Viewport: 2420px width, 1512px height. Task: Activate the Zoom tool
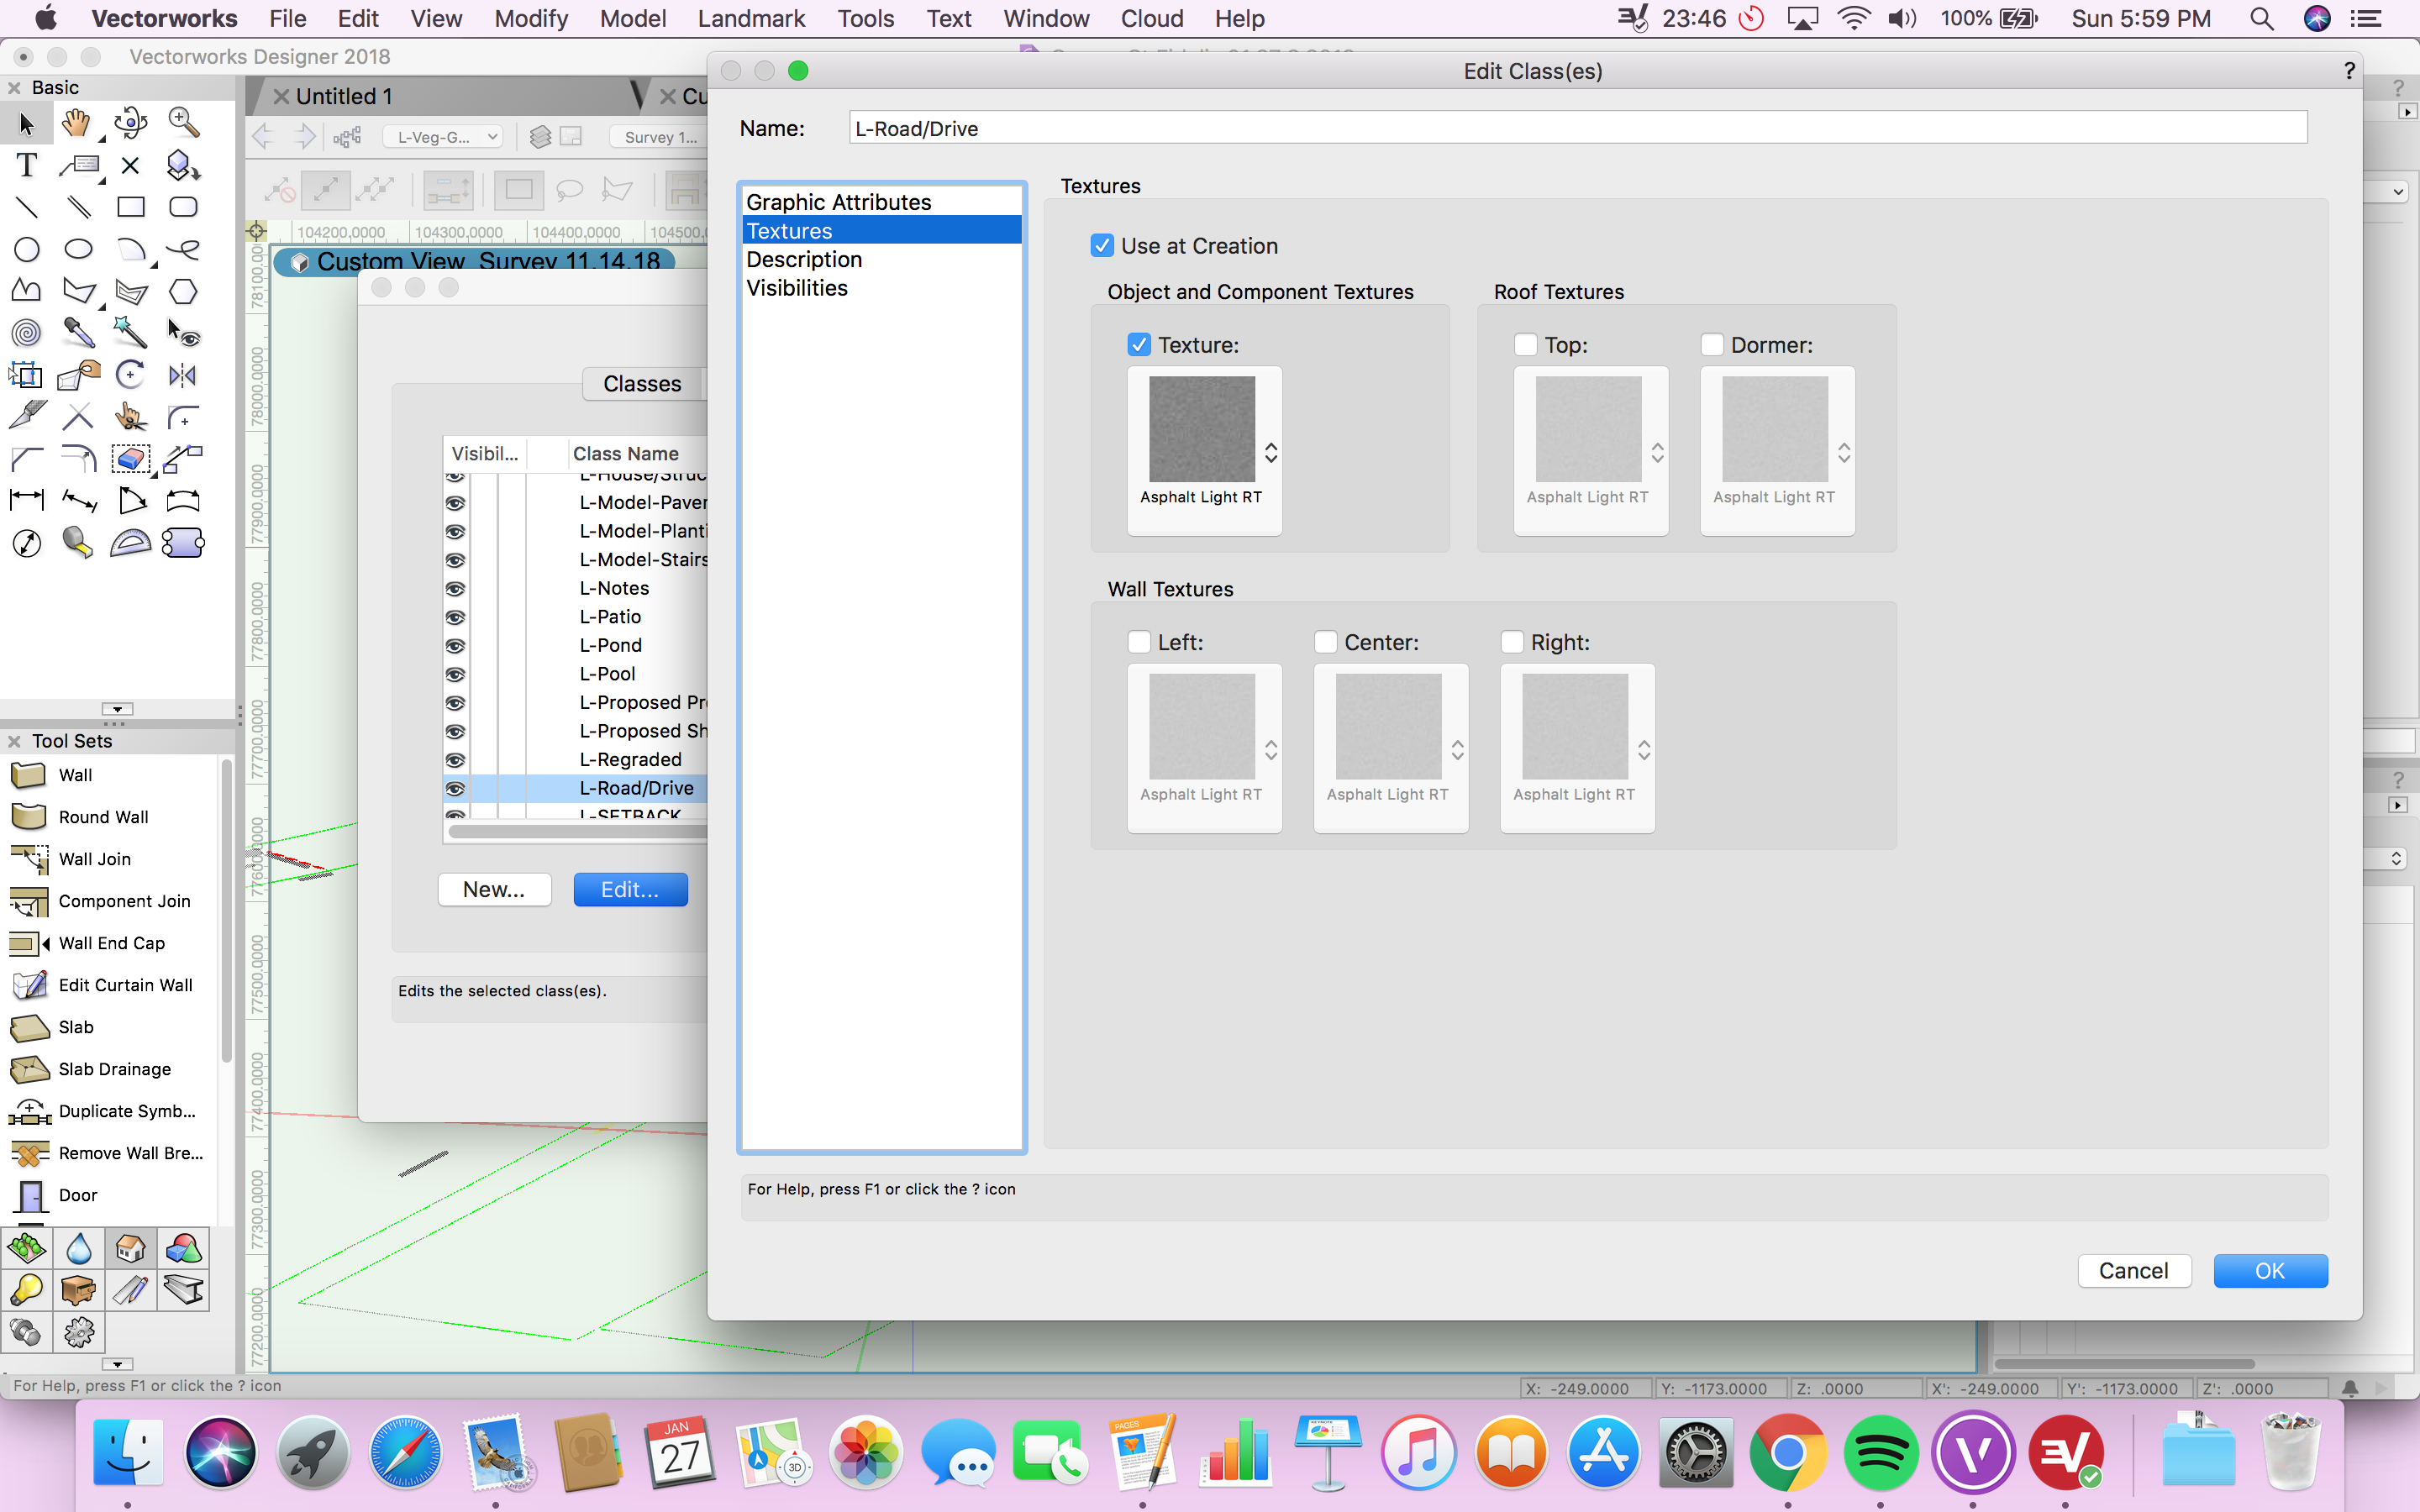tap(182, 122)
